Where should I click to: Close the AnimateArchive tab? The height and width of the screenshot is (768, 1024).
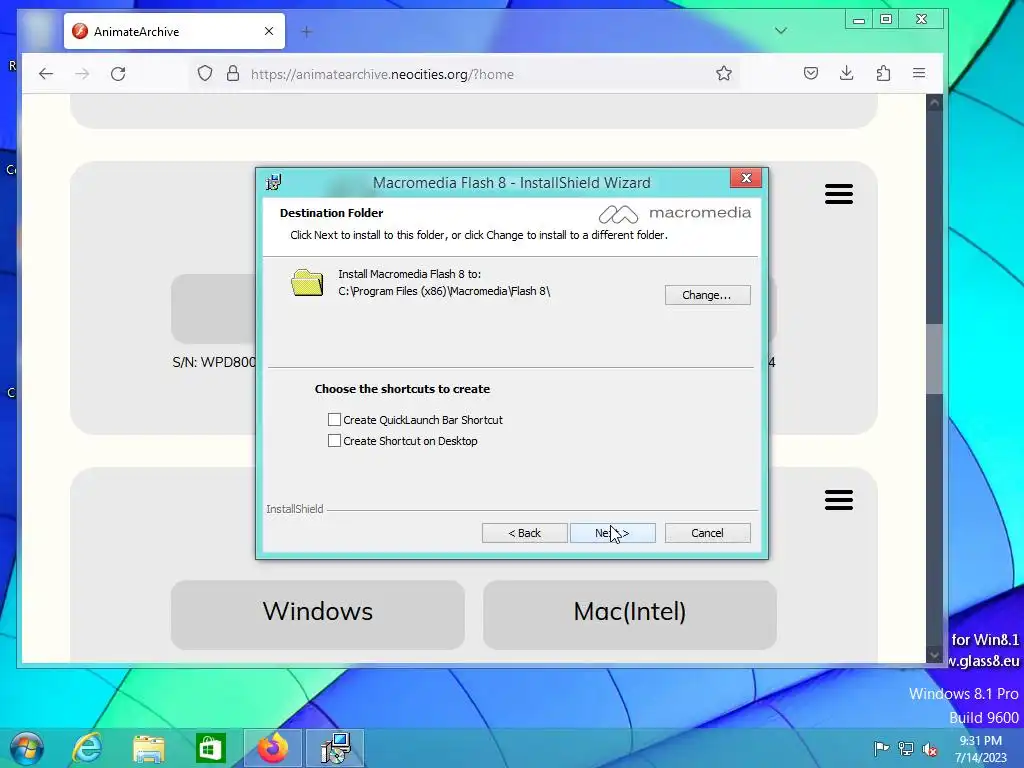268,31
